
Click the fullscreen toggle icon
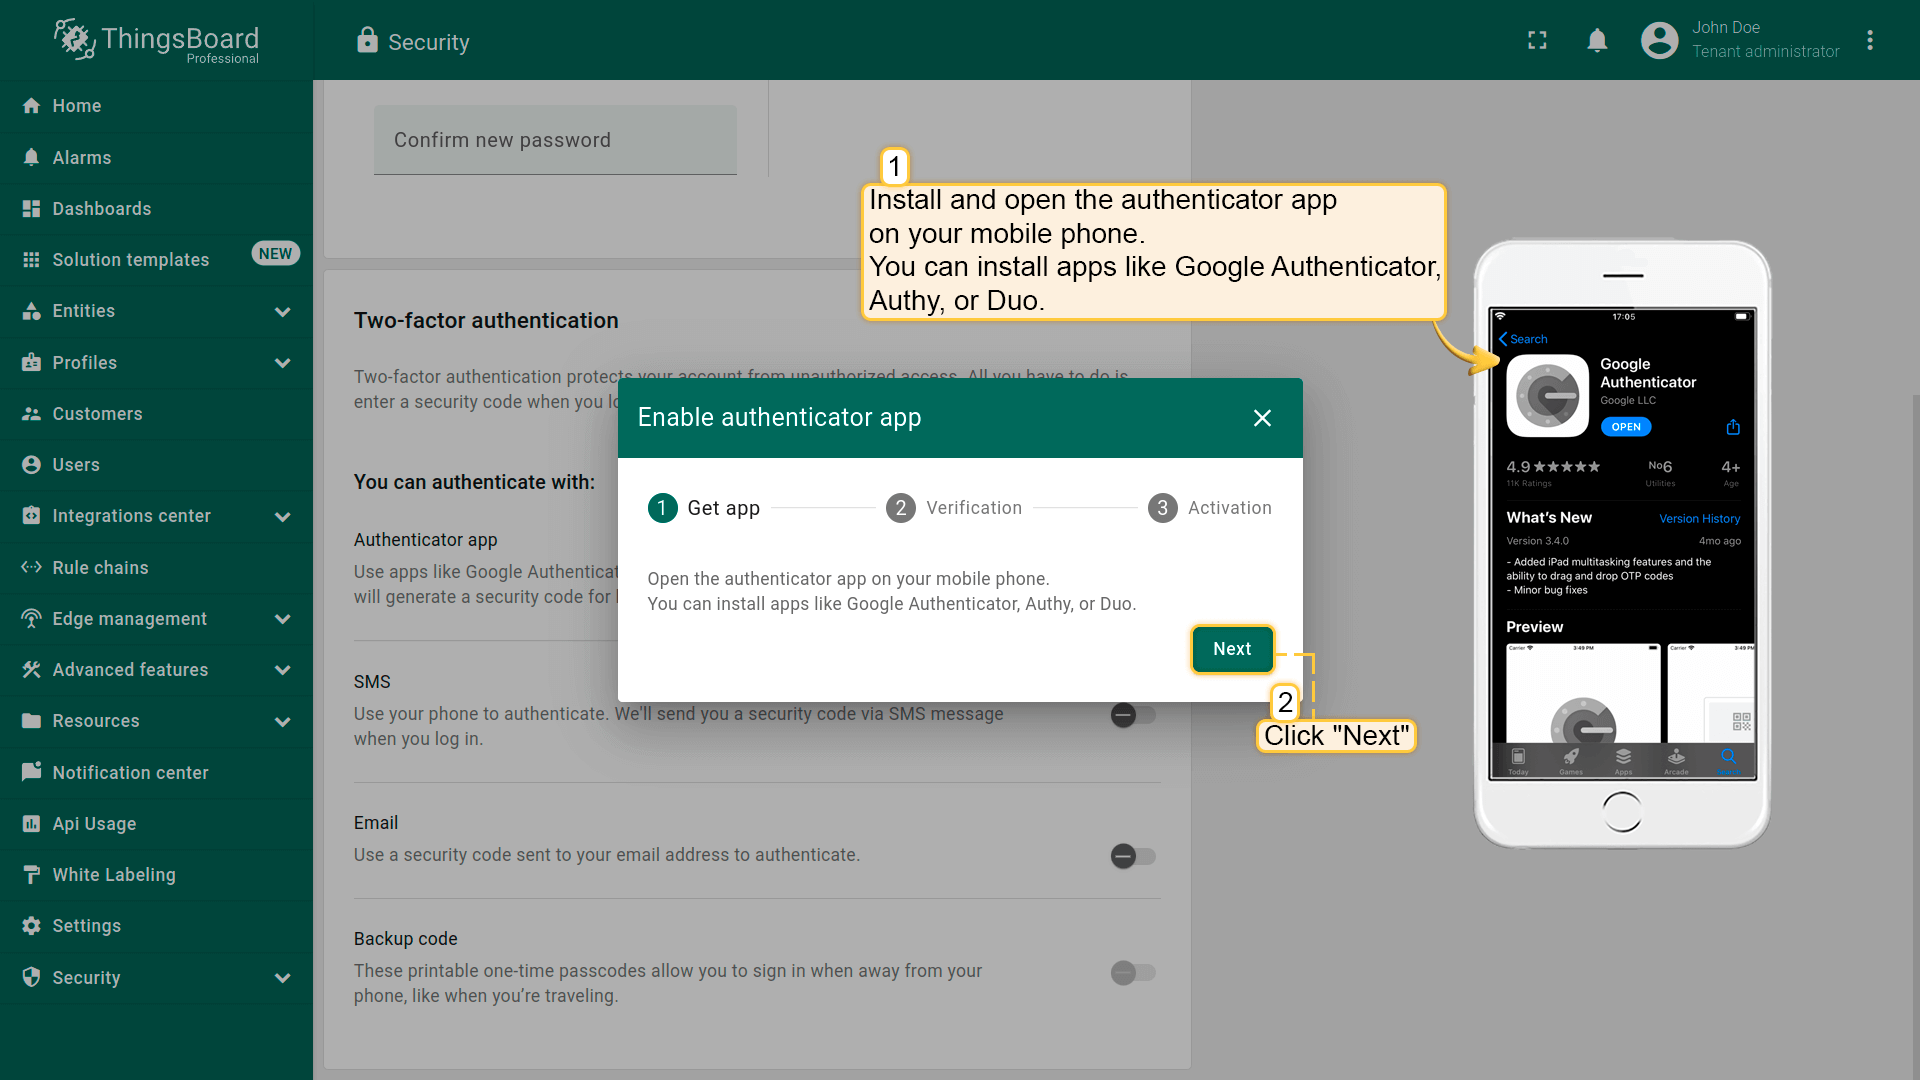[1537, 40]
